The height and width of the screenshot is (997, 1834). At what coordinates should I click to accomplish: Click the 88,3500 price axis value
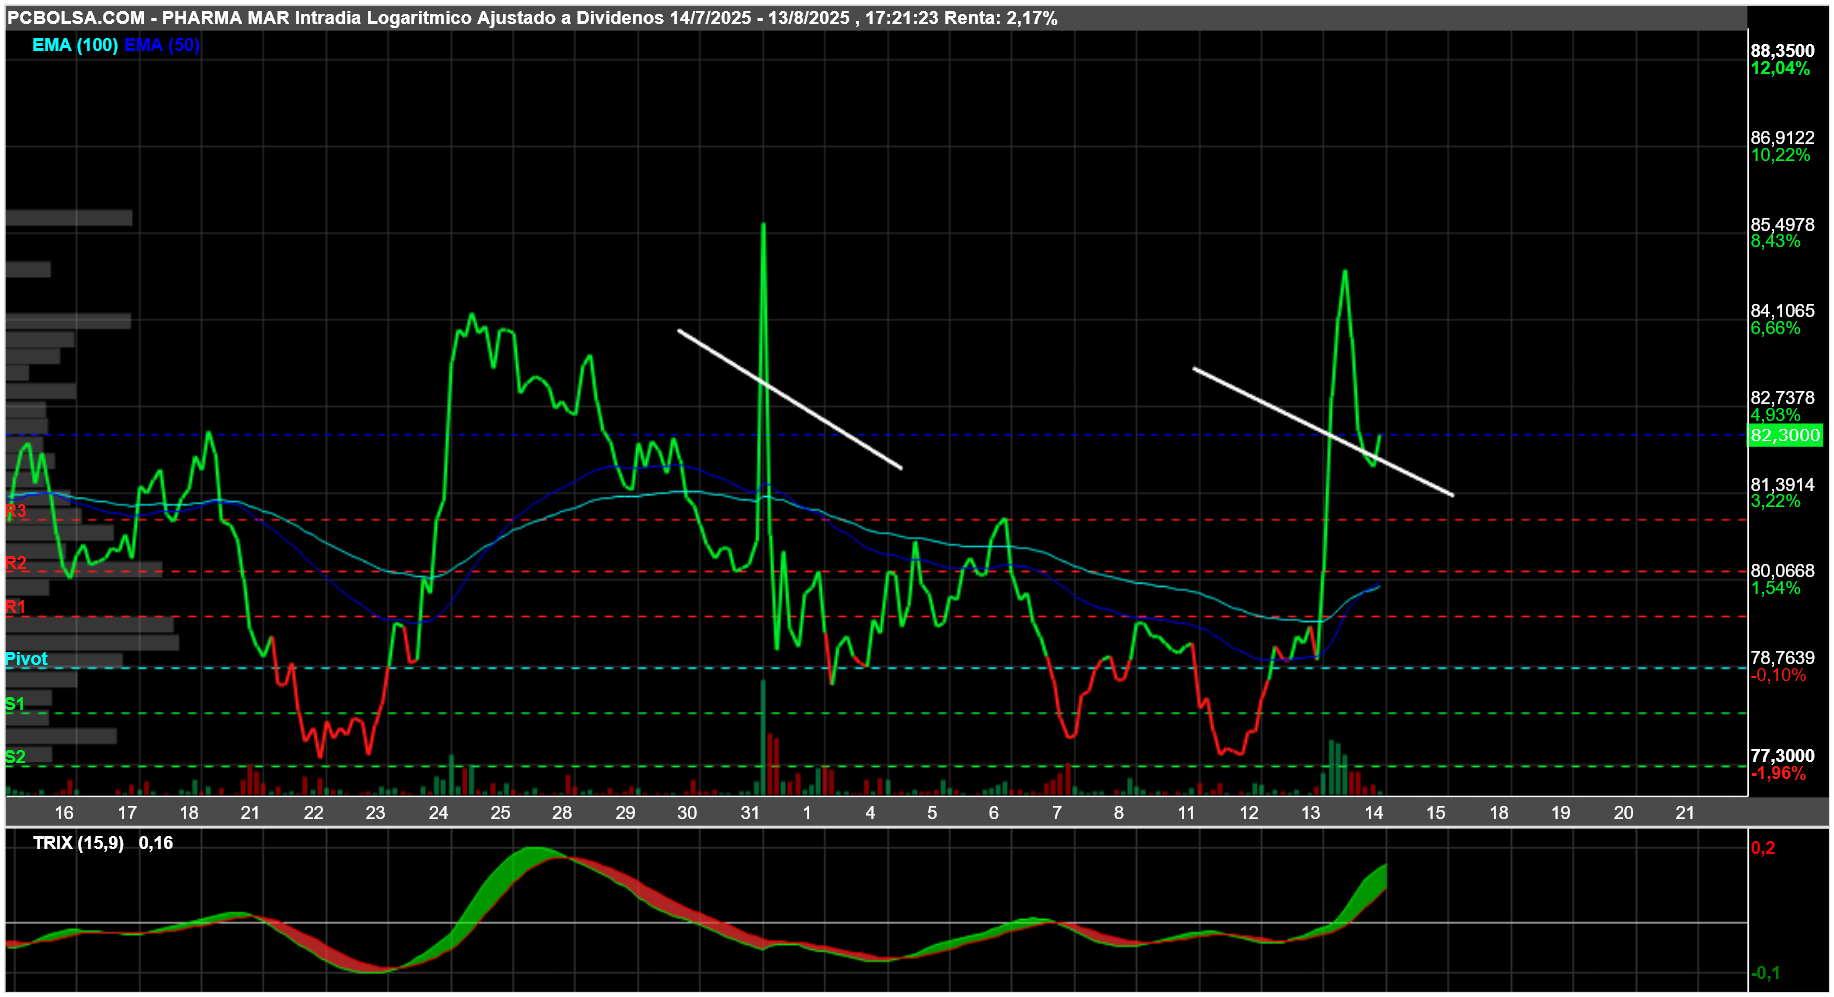1782,51
